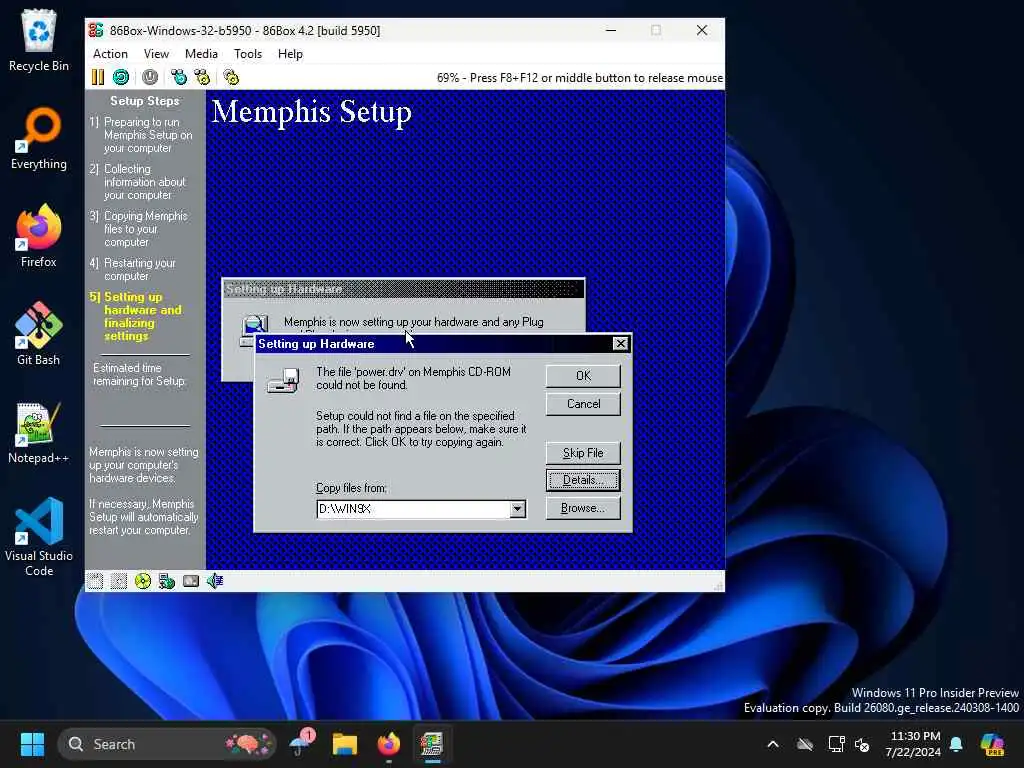Select the Git Bash desktop shortcut
Viewport: 1024px width, 768px height.
pos(39,334)
